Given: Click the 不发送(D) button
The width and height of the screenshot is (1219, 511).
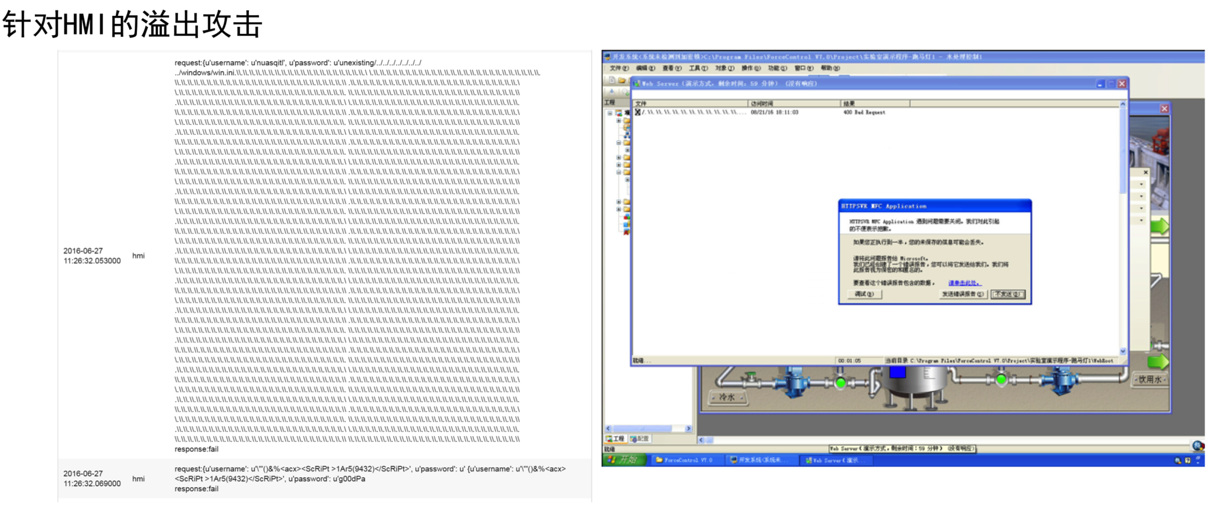Looking at the screenshot, I should tap(1007, 294).
